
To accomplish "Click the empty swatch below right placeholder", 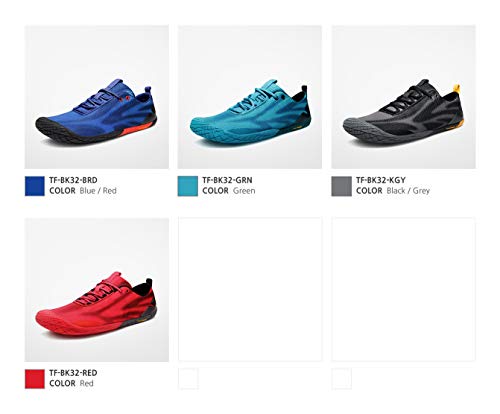I will (342, 379).
